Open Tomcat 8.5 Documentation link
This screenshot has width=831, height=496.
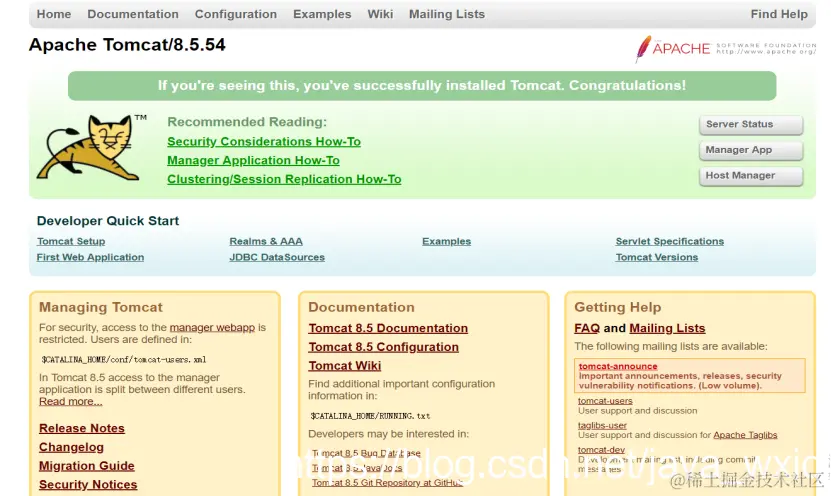tap(388, 328)
